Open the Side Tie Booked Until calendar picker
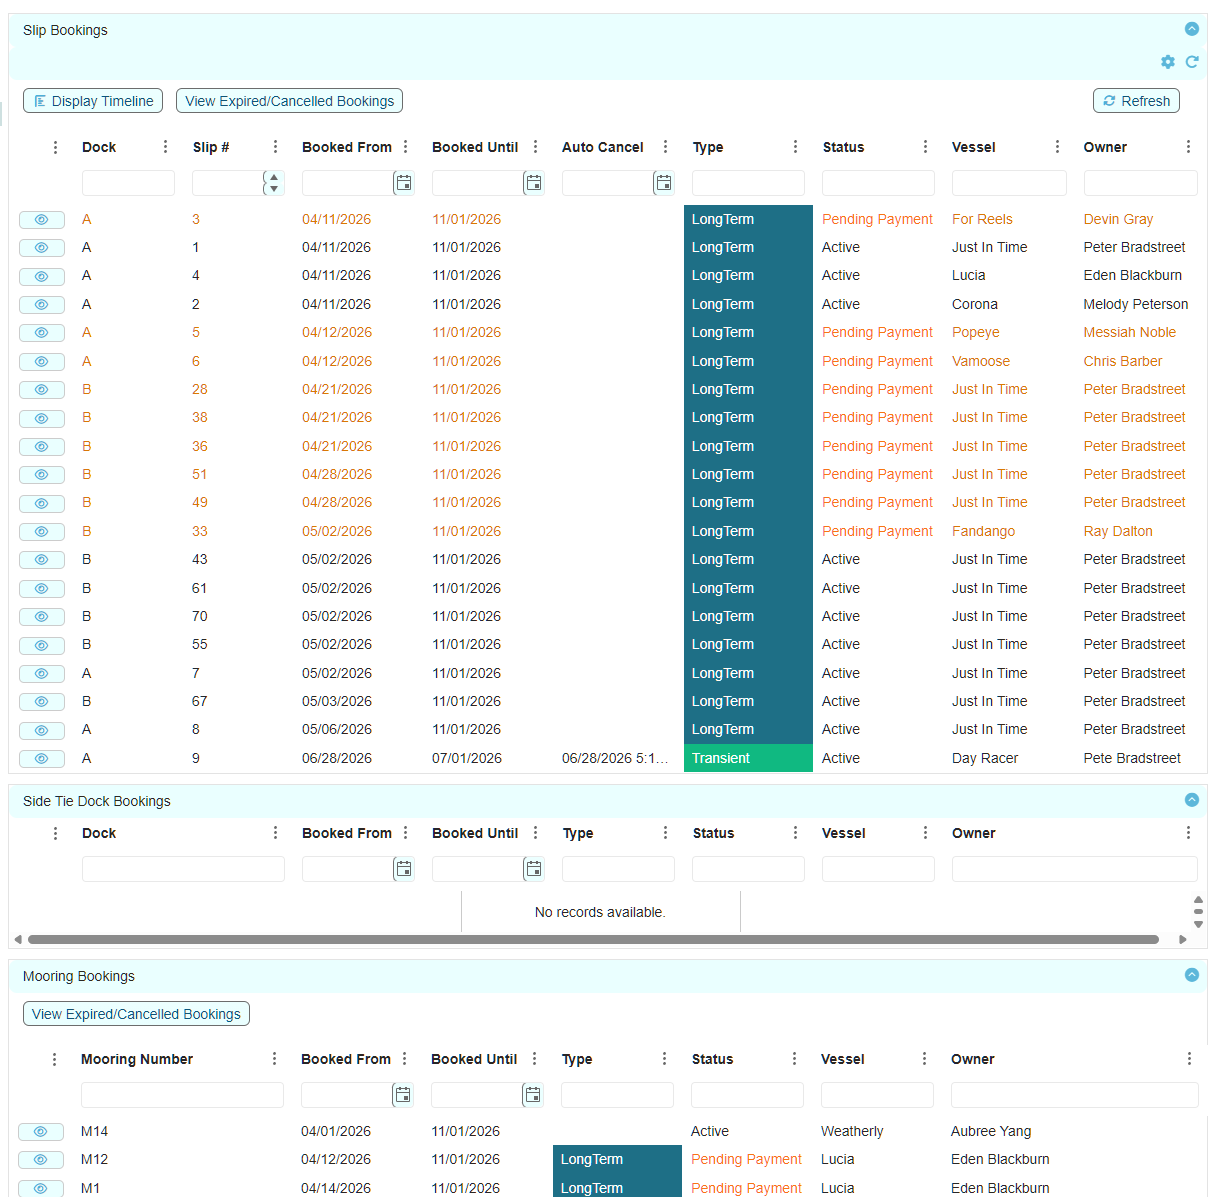The height and width of the screenshot is (1197, 1226). point(534,869)
